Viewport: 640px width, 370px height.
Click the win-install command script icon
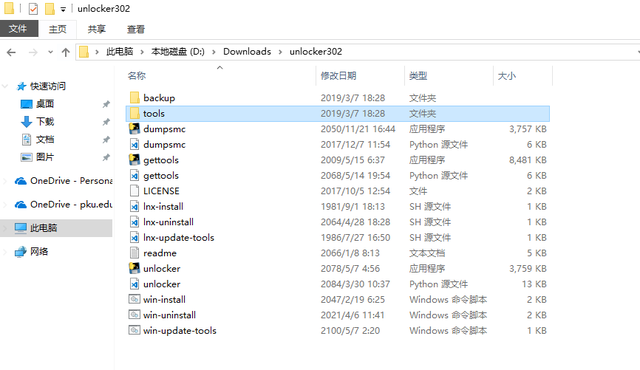pos(135,299)
